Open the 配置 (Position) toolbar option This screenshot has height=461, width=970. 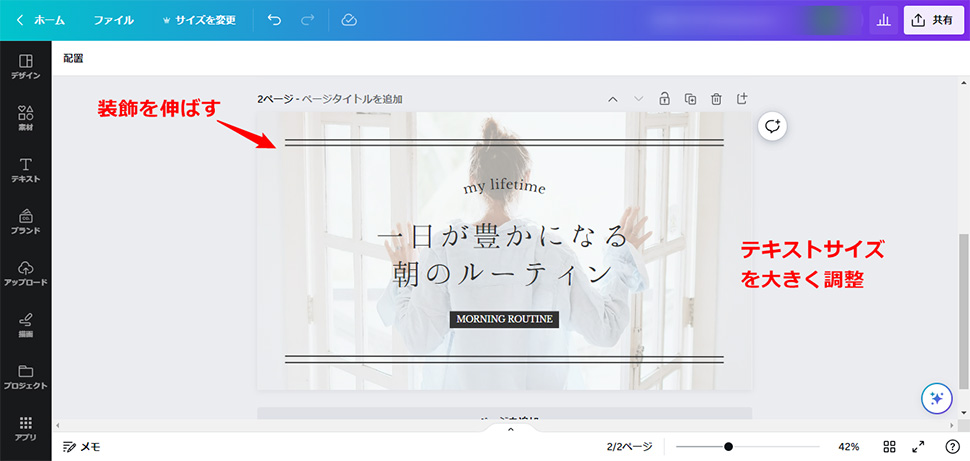click(x=73, y=59)
